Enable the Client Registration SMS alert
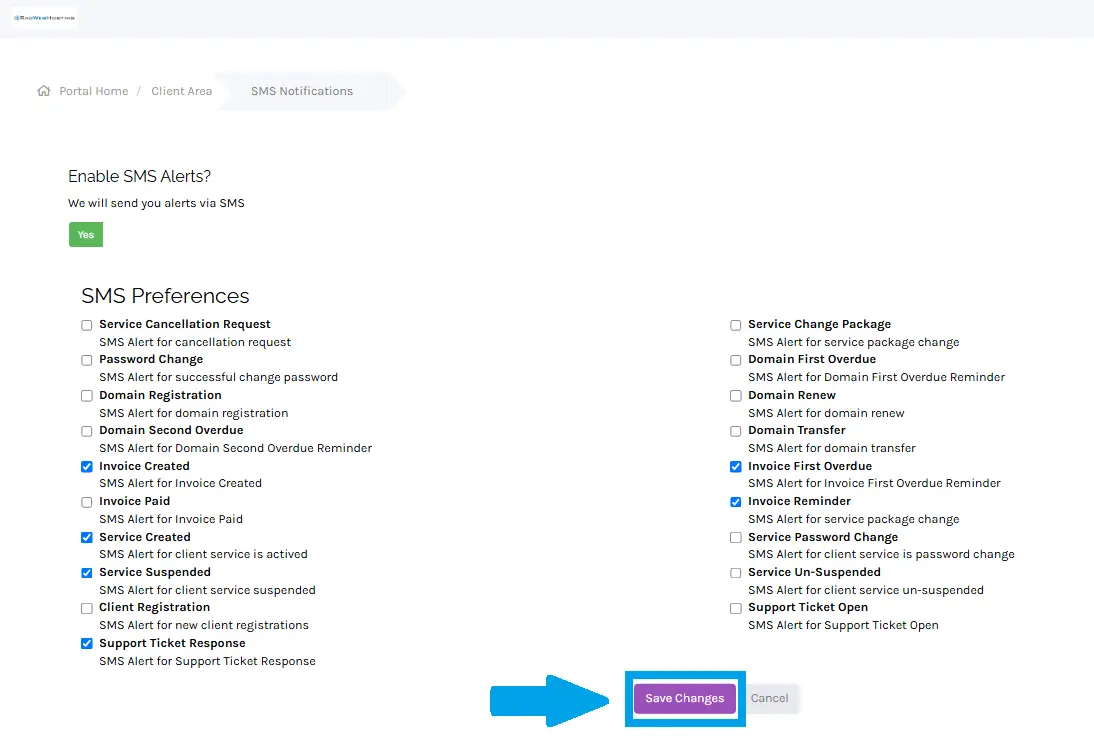Screen dimensions: 1094x755 click(x=86, y=608)
